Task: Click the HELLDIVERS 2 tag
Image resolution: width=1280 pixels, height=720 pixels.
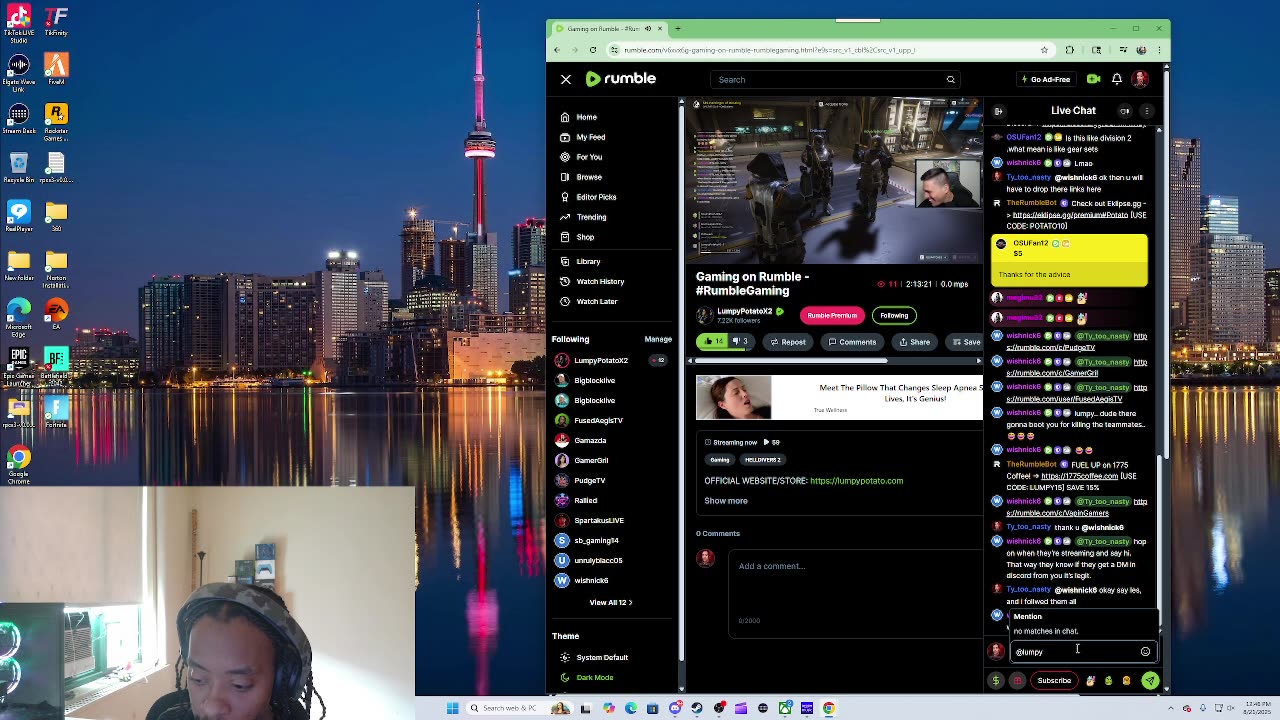Action: pos(762,460)
